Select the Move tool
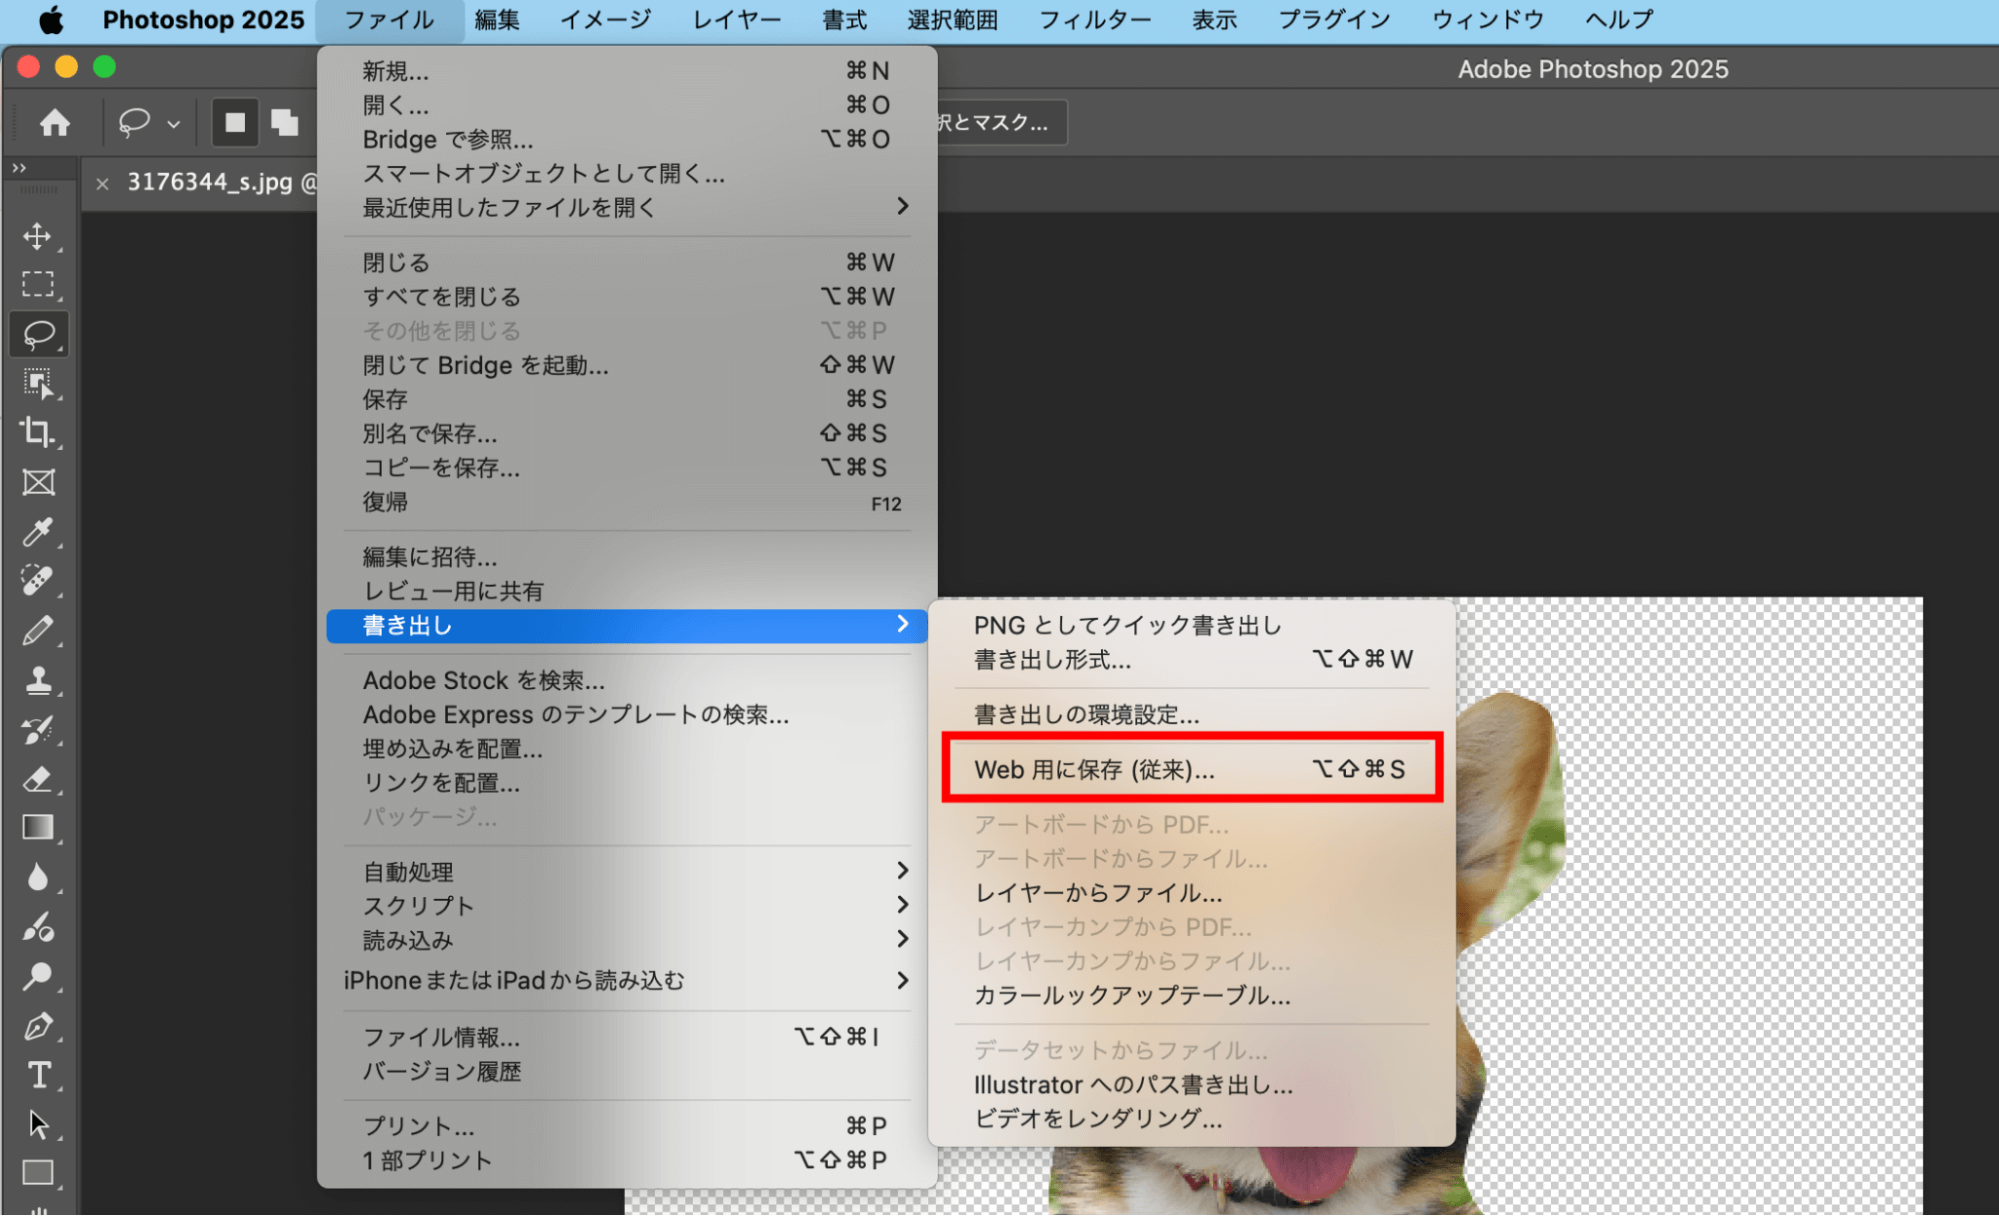 [38, 236]
